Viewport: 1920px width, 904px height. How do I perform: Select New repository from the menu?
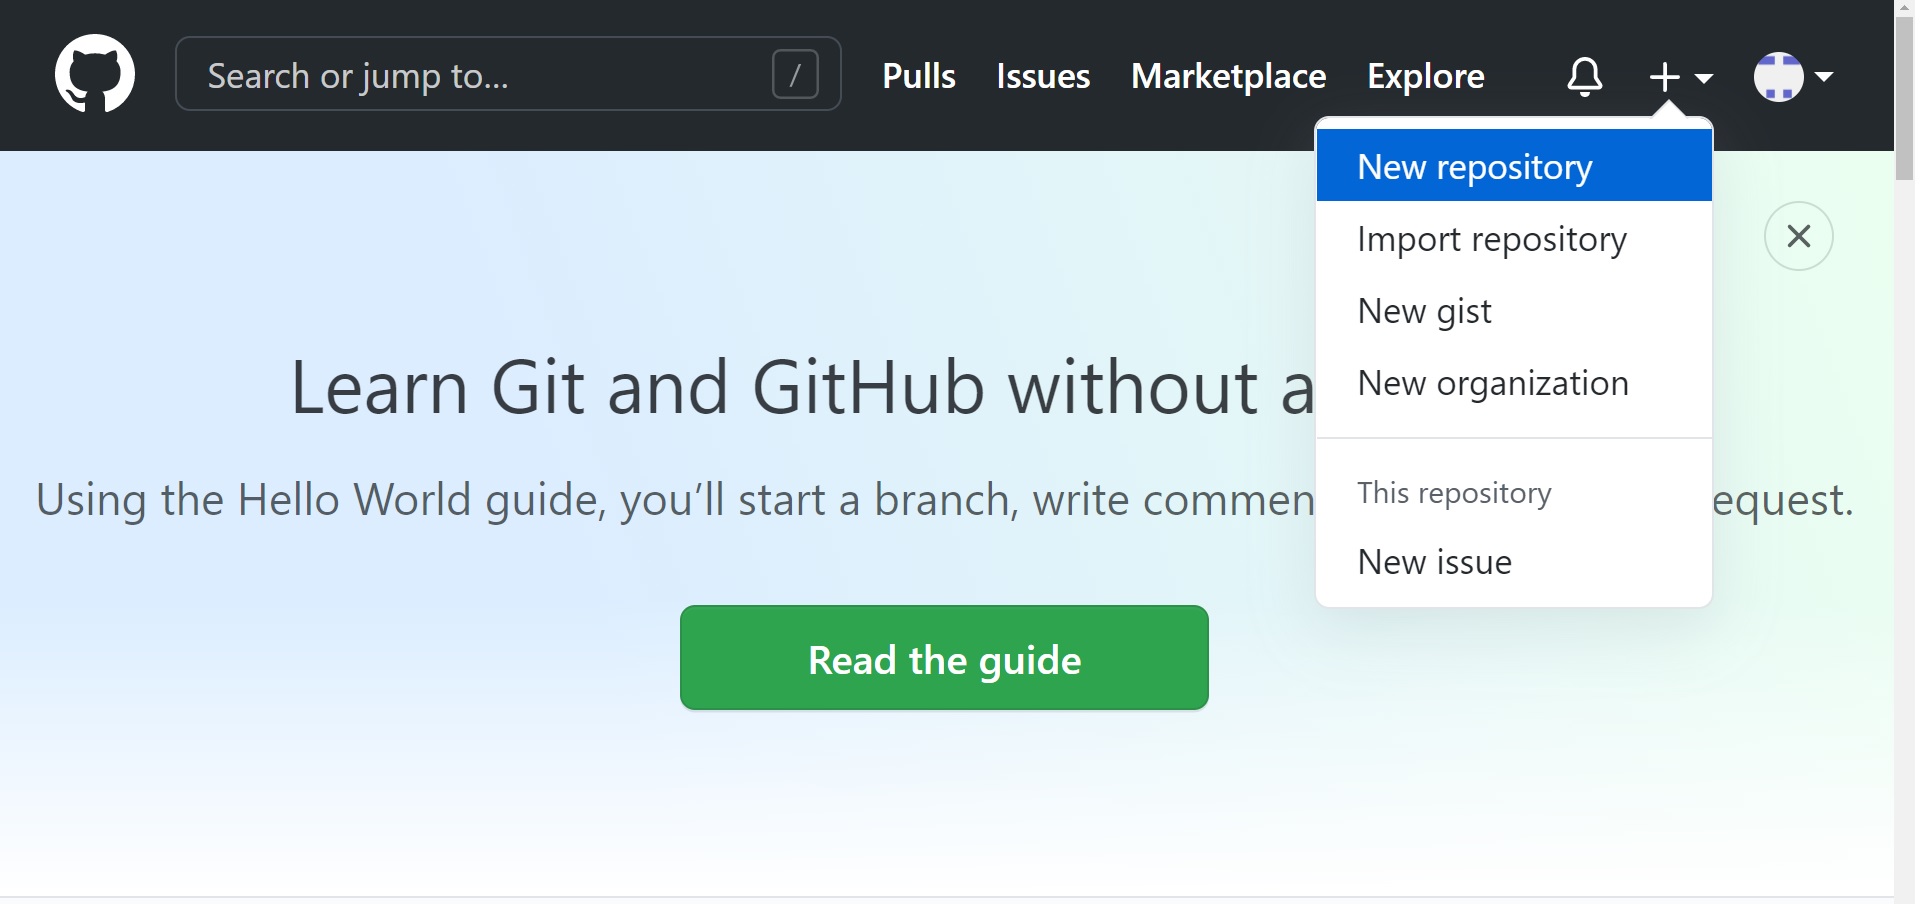(x=1474, y=166)
